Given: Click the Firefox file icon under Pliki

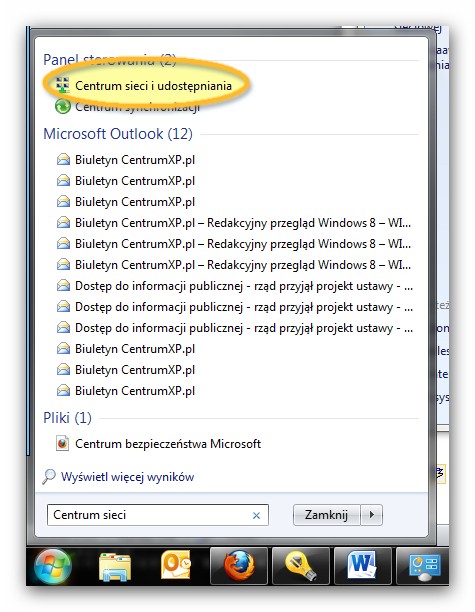Looking at the screenshot, I should point(62,443).
